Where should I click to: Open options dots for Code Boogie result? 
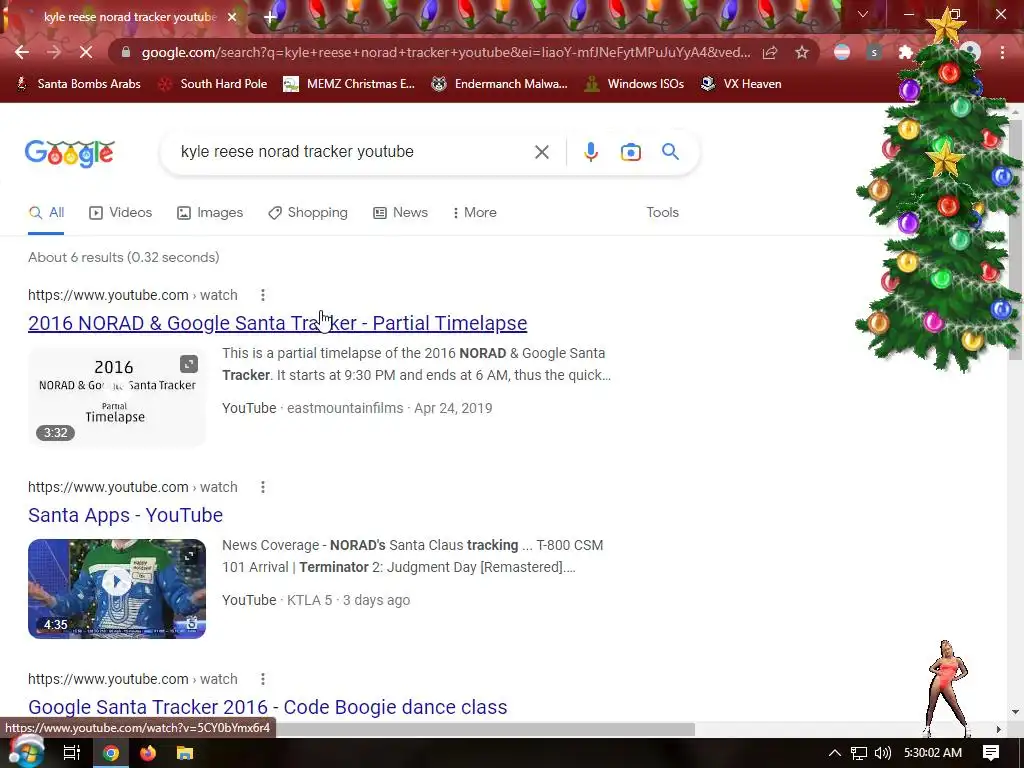tap(263, 679)
